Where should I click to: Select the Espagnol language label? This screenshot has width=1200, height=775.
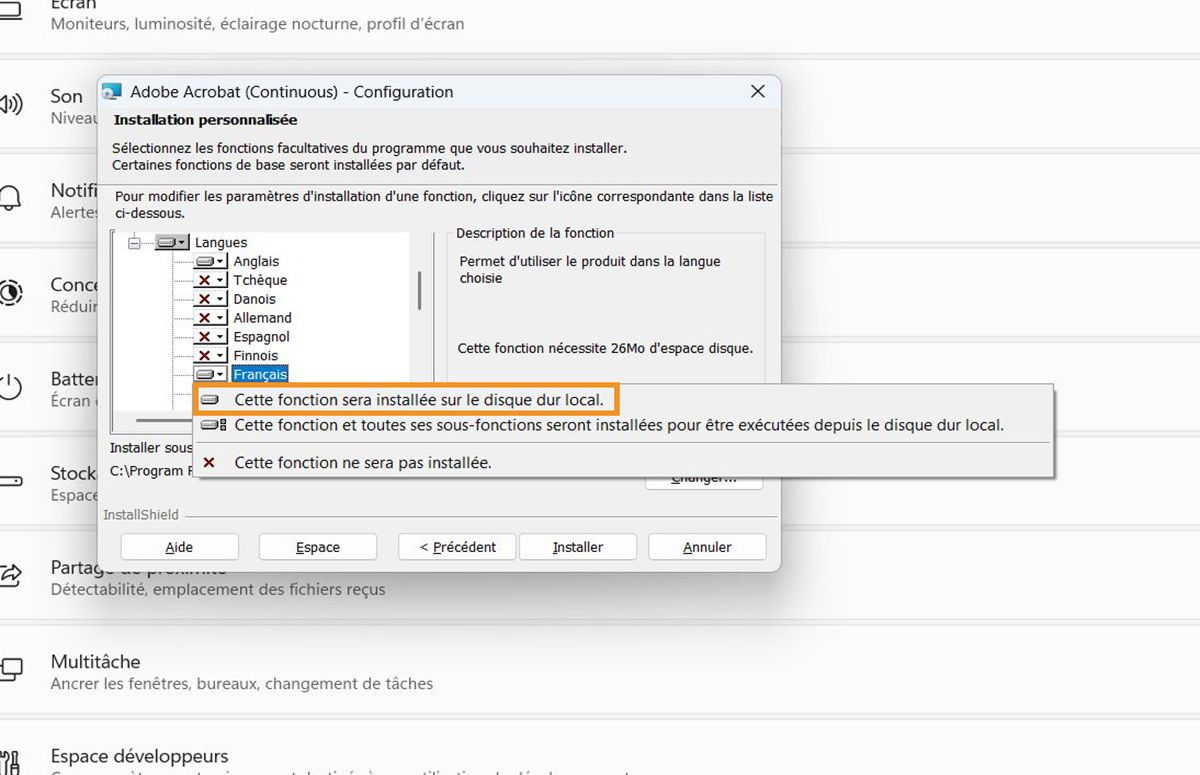click(x=261, y=337)
